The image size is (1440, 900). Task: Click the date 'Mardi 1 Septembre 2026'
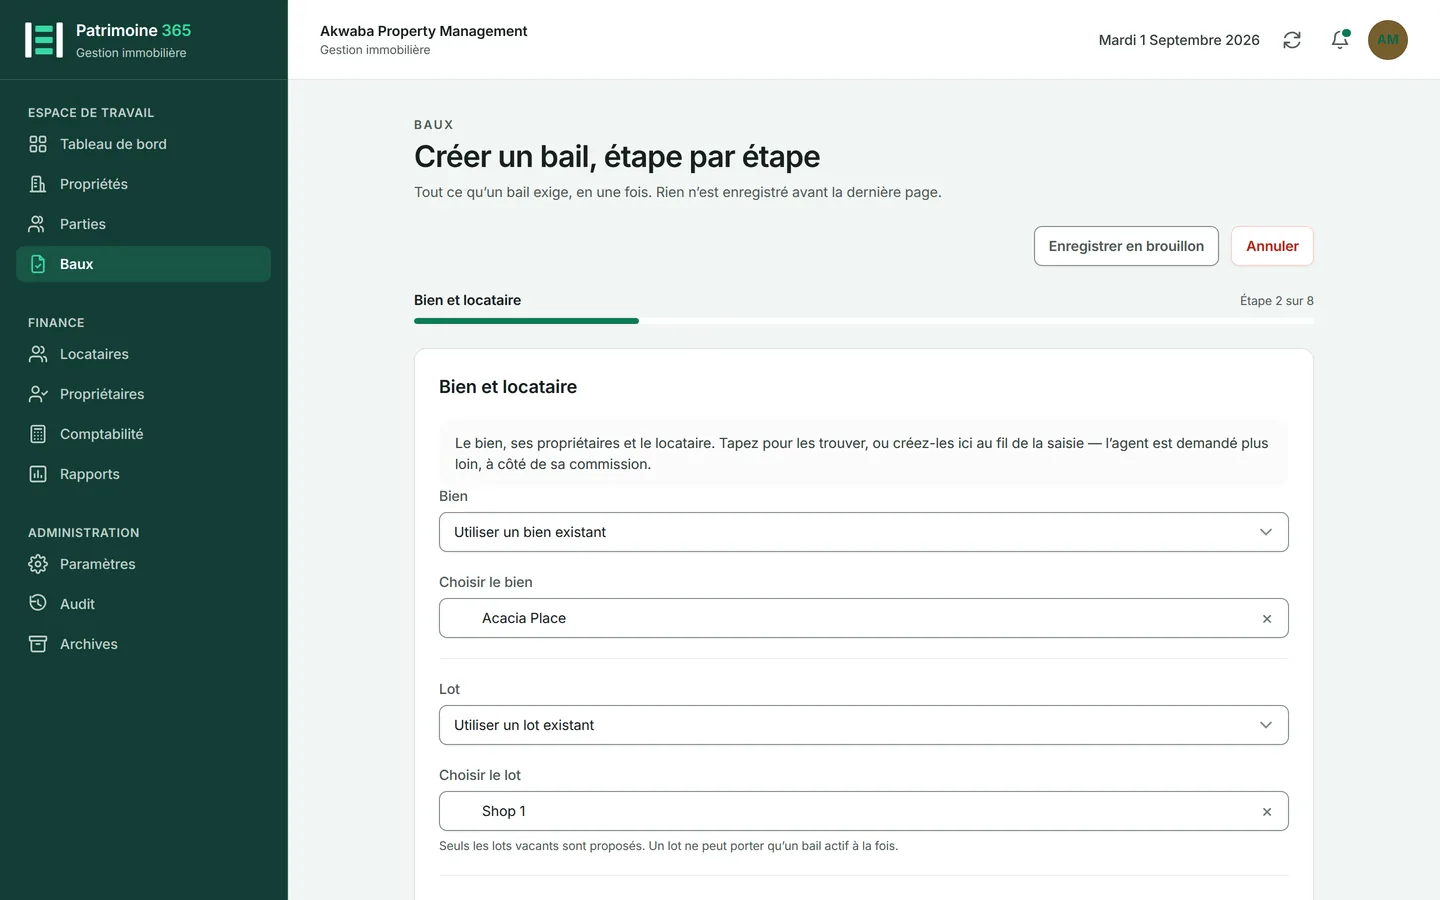1179,40
